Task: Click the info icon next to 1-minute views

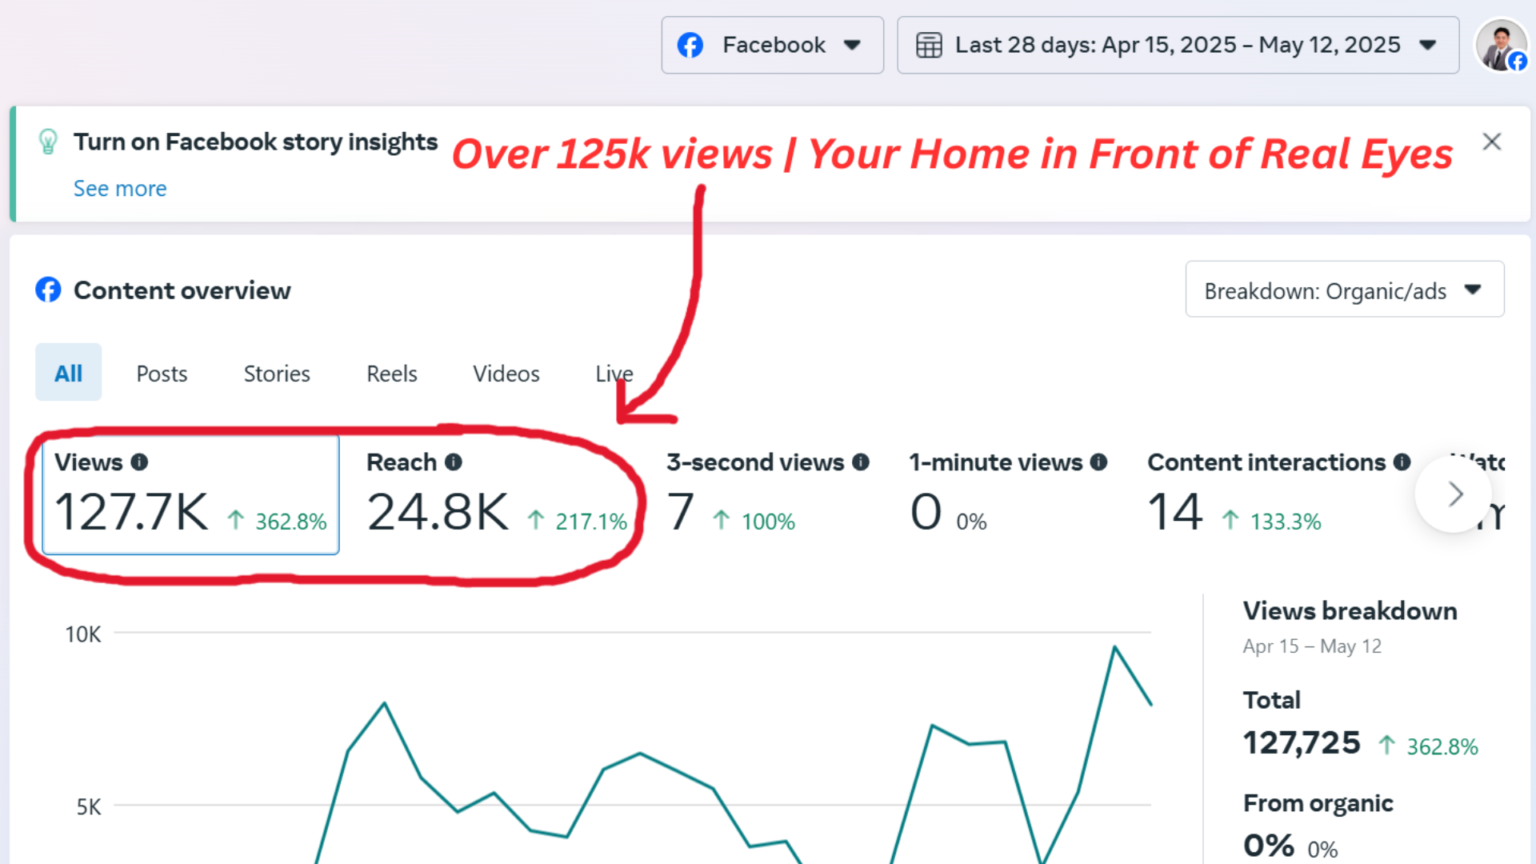Action: tap(1098, 462)
